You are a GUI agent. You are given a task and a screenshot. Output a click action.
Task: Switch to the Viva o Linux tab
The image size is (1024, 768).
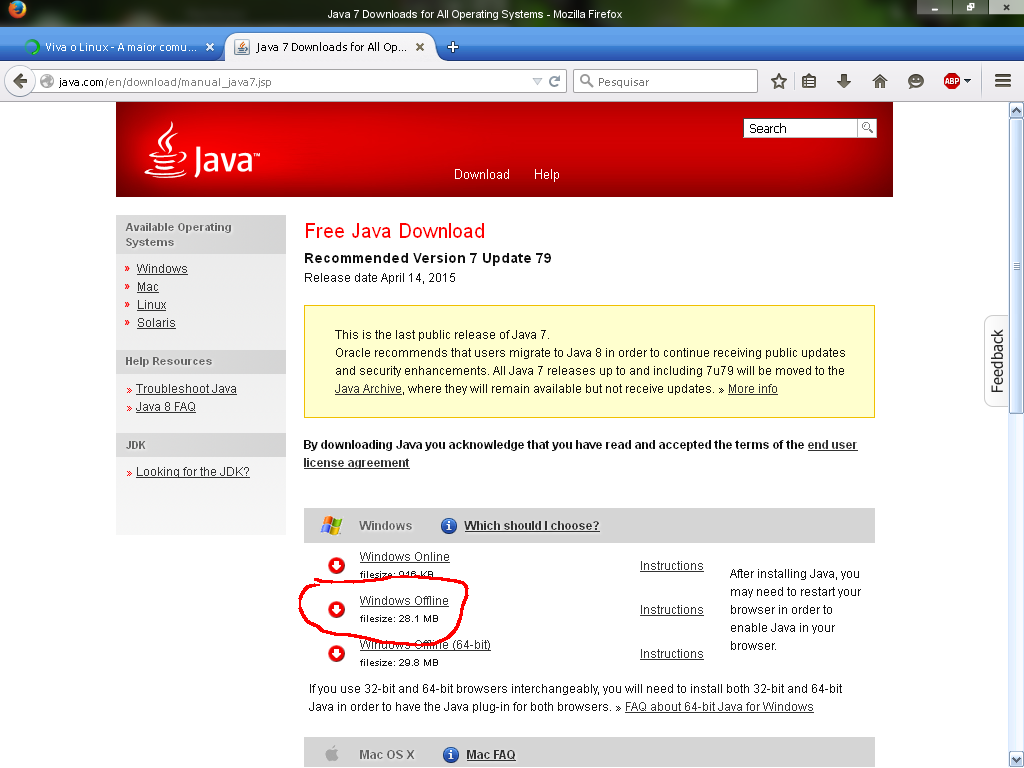coord(119,47)
